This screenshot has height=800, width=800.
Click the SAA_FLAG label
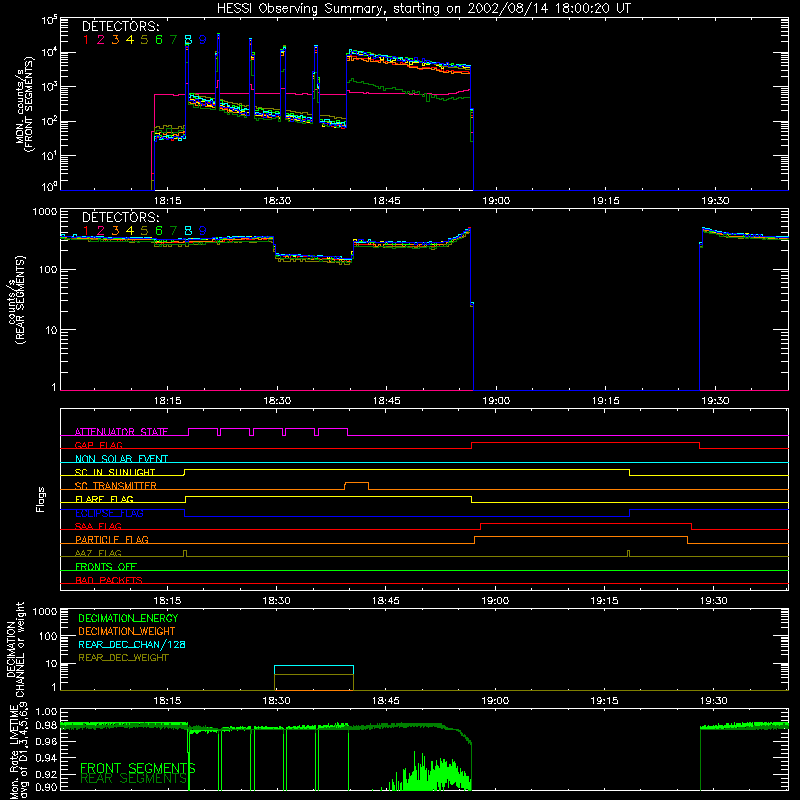98,526
